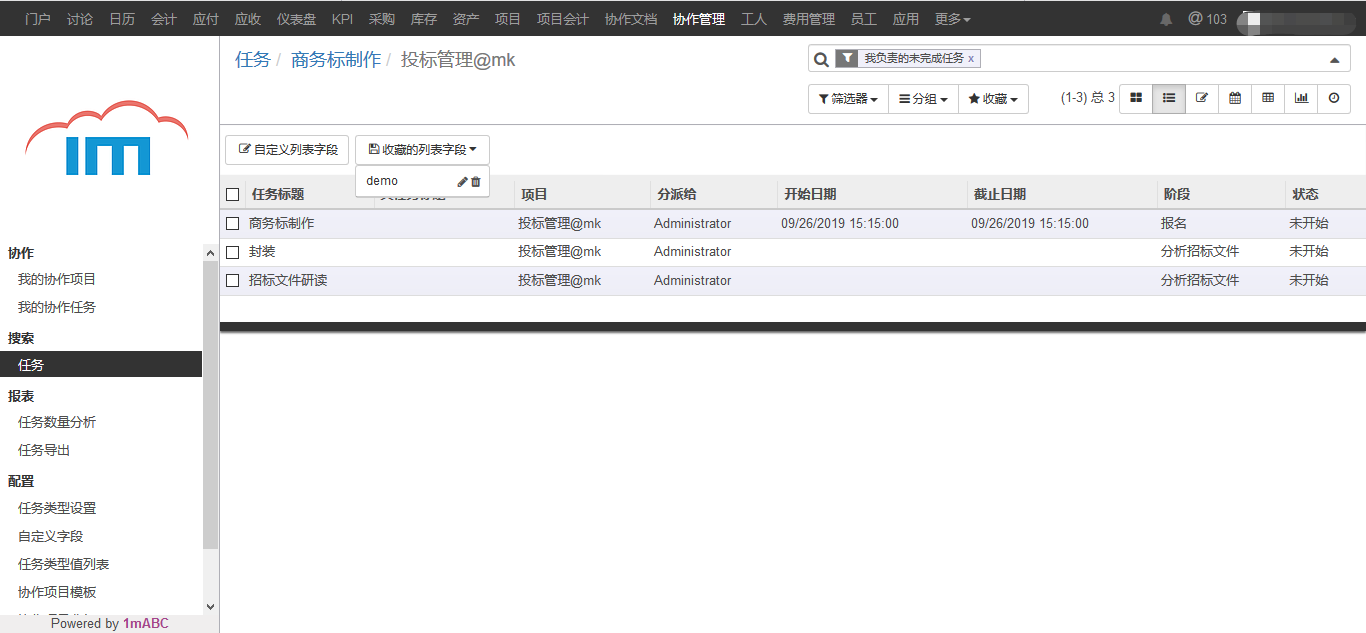The height and width of the screenshot is (633, 1366).
Task: Open 讨论 in top menu
Action: 80,19
